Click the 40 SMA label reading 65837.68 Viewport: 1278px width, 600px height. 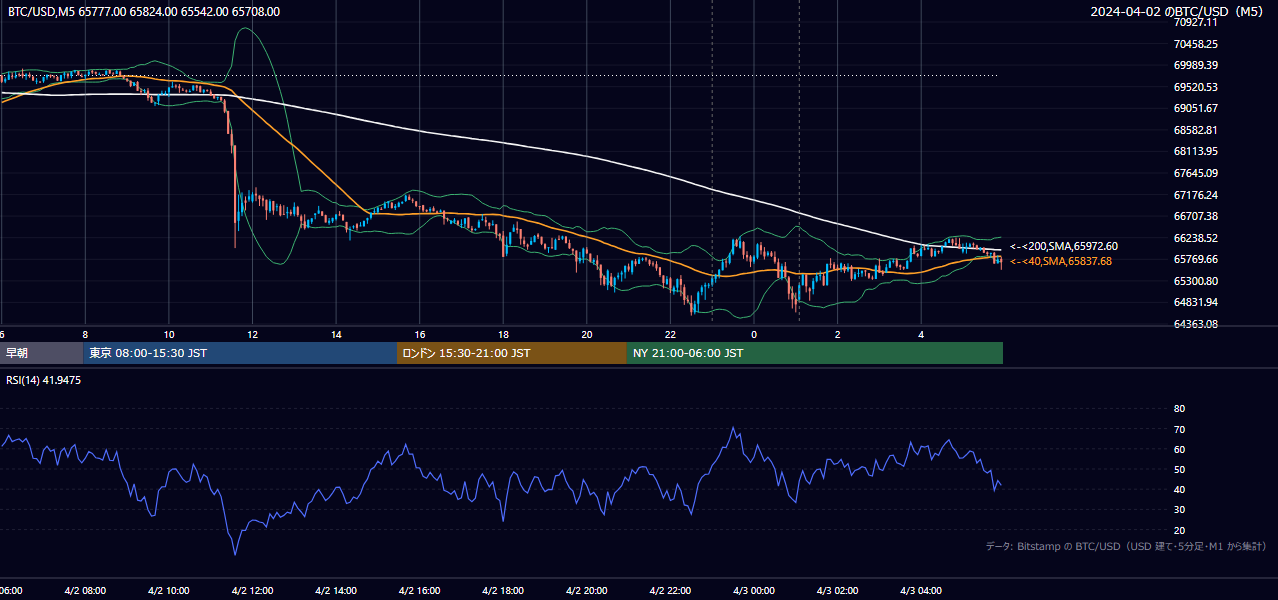1061,261
